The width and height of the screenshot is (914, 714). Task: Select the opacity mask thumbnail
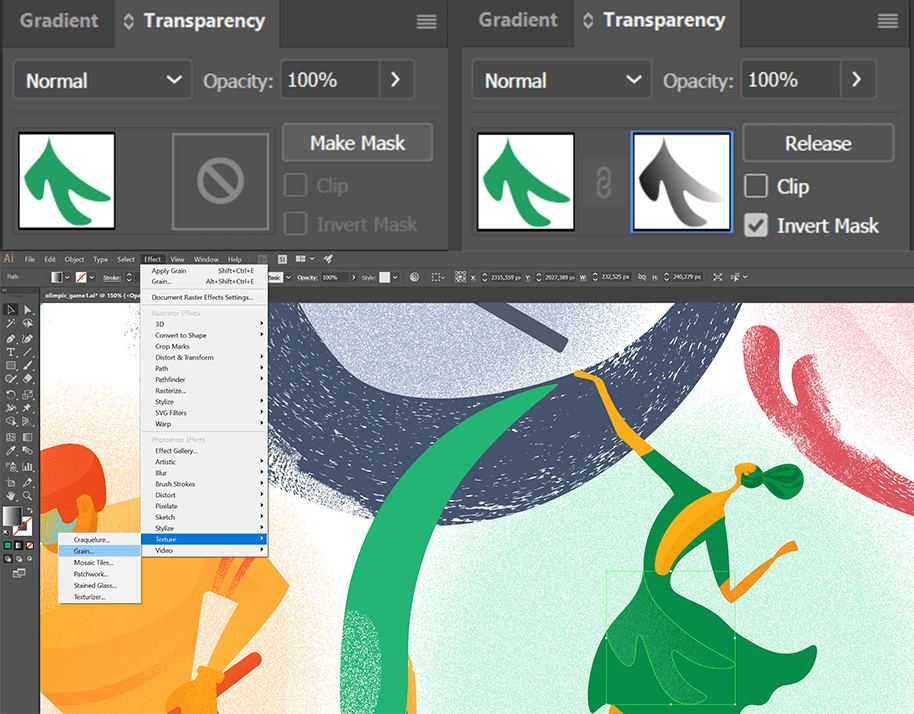coord(681,182)
